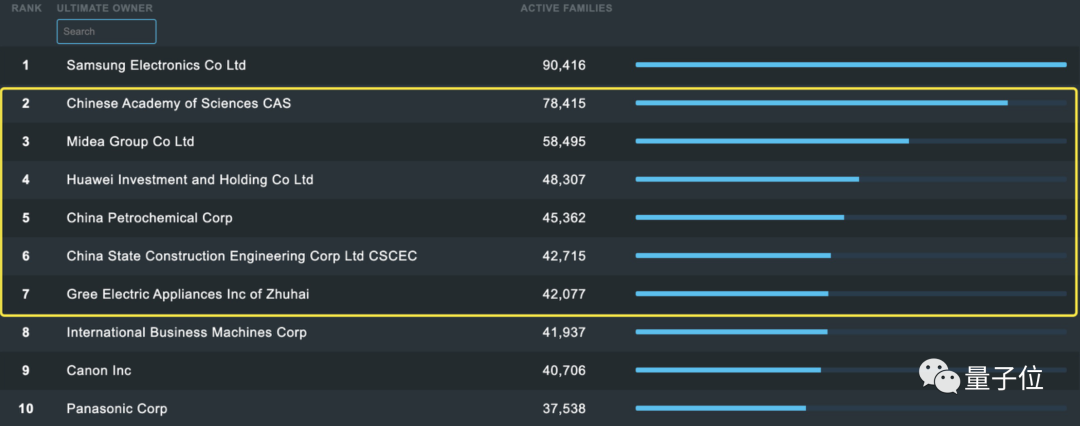1080x426 pixels.
Task: Click the Midea Group progress bar
Action: tap(772, 141)
